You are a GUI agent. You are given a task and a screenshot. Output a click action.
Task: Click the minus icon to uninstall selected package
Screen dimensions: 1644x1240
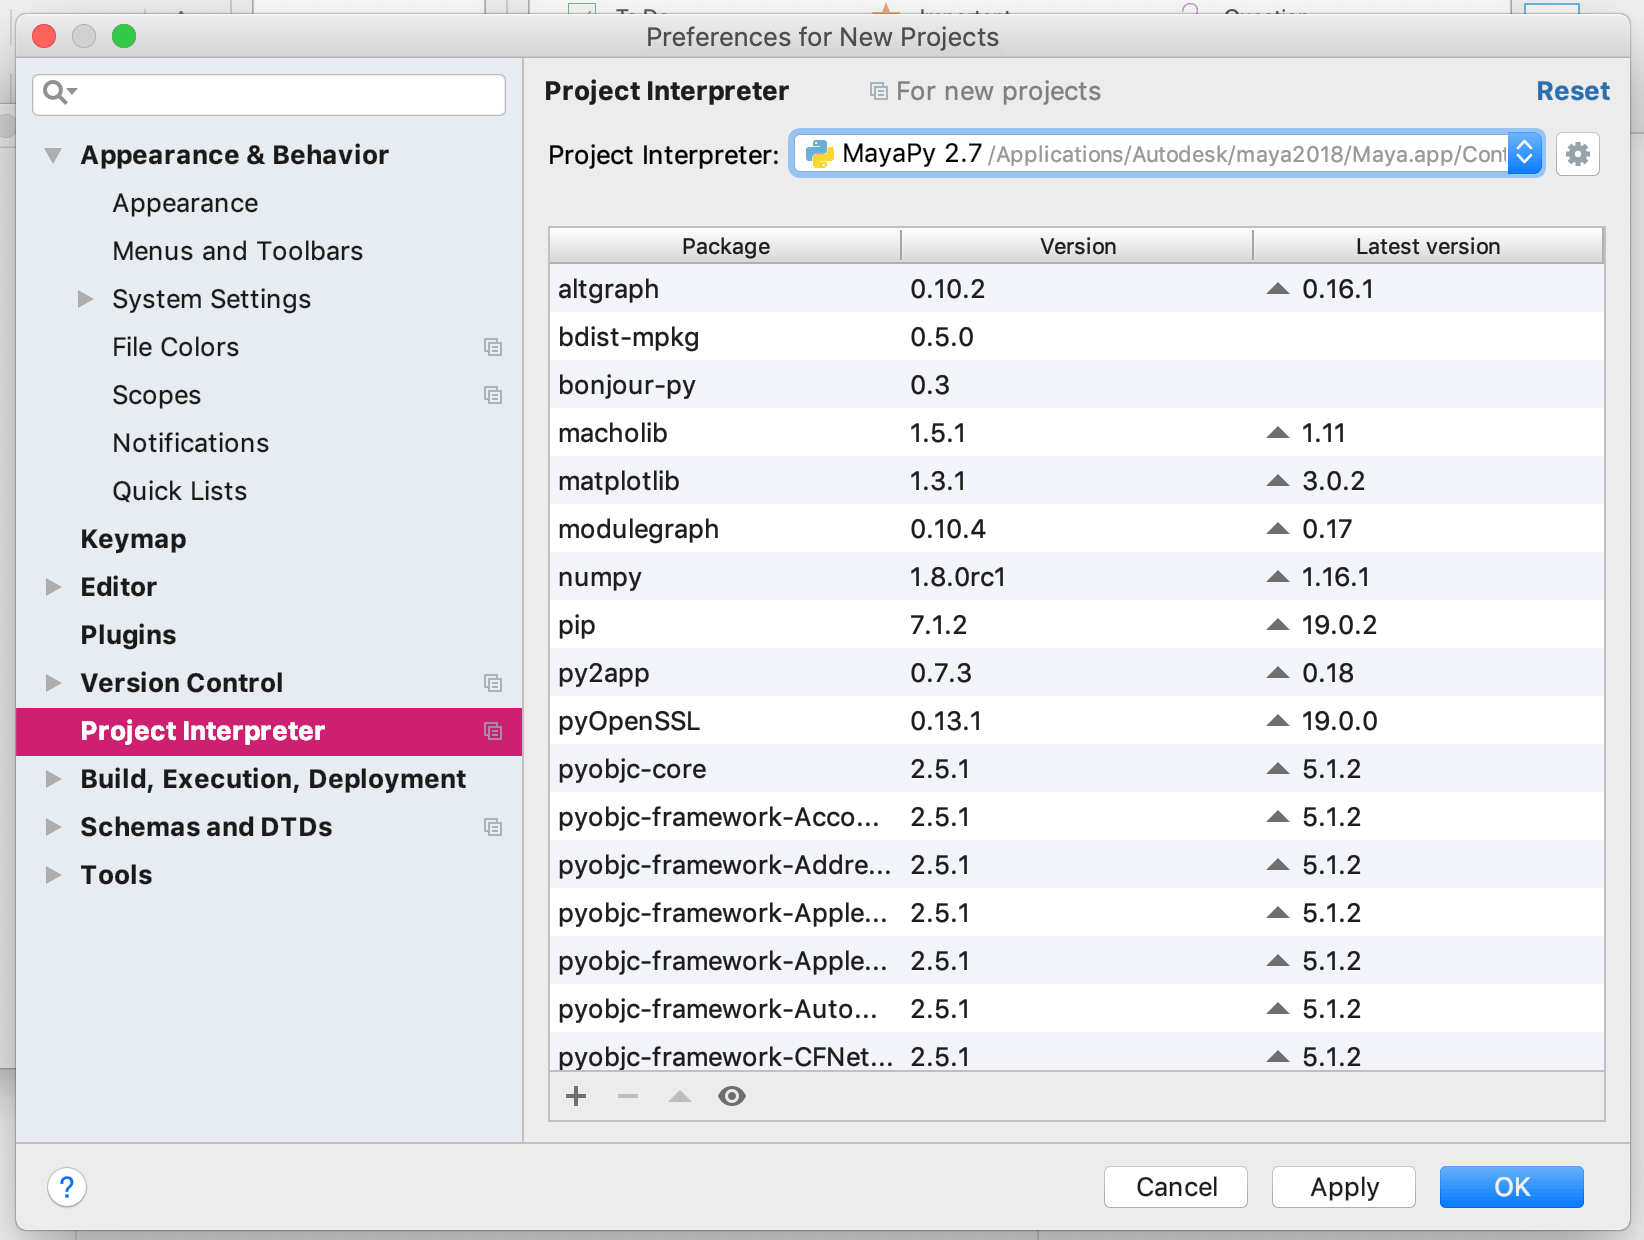(x=627, y=1096)
